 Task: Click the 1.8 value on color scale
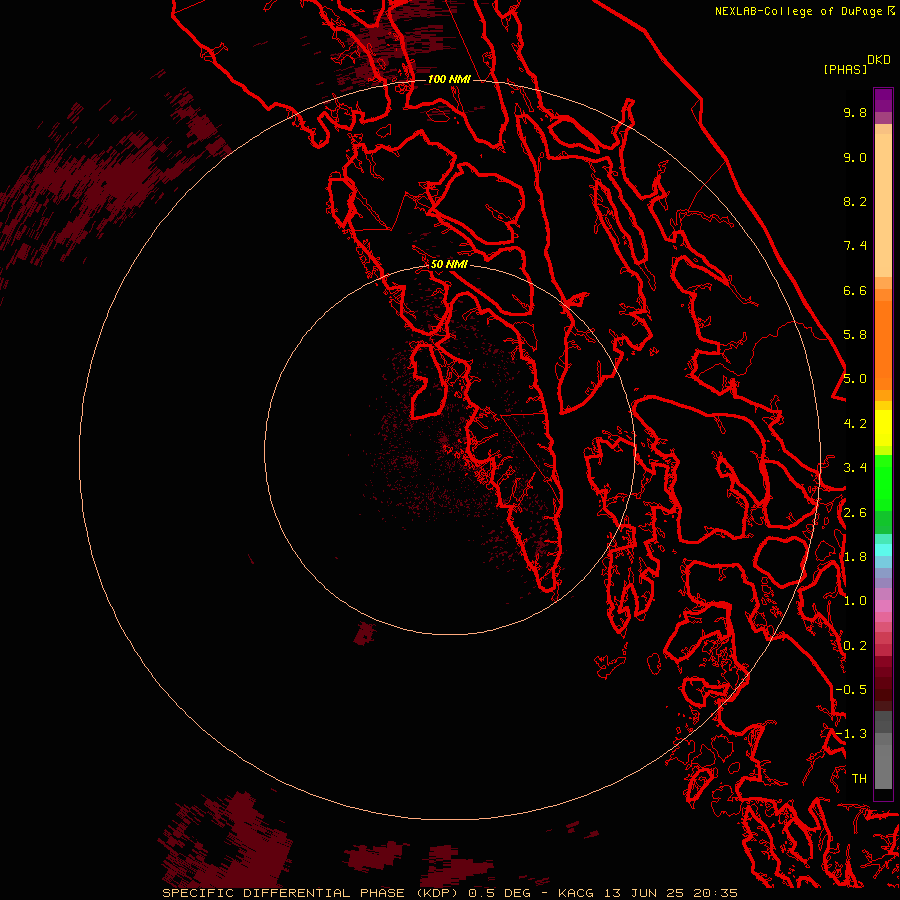pos(855,557)
